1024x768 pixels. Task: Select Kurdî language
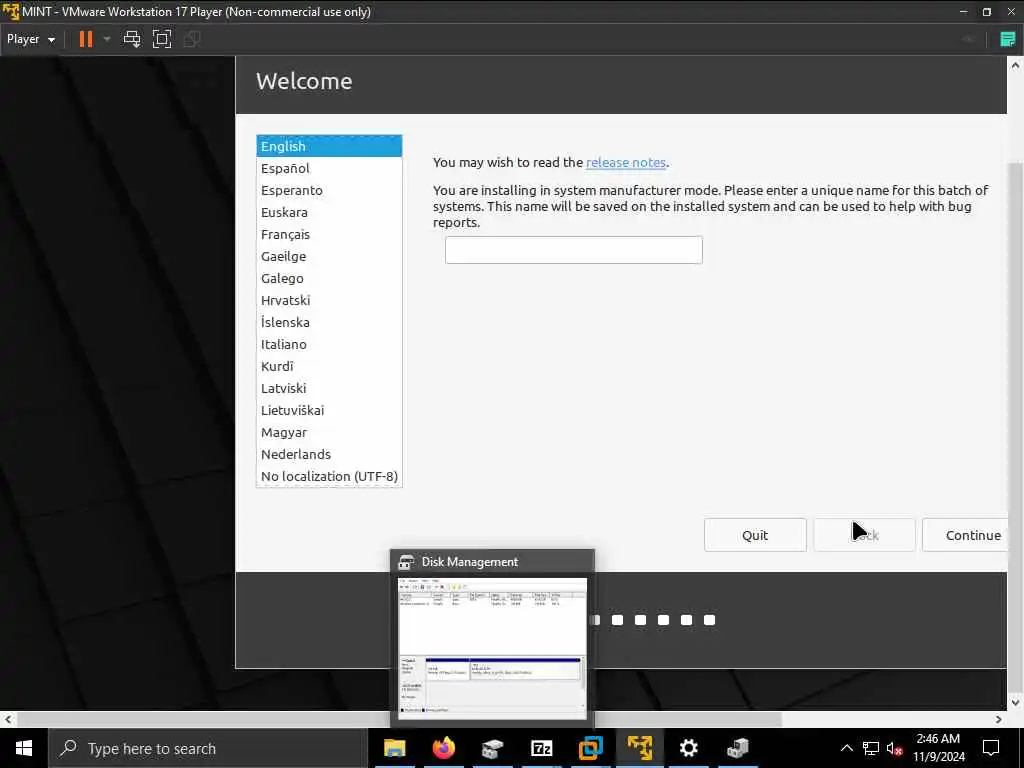[329, 366]
